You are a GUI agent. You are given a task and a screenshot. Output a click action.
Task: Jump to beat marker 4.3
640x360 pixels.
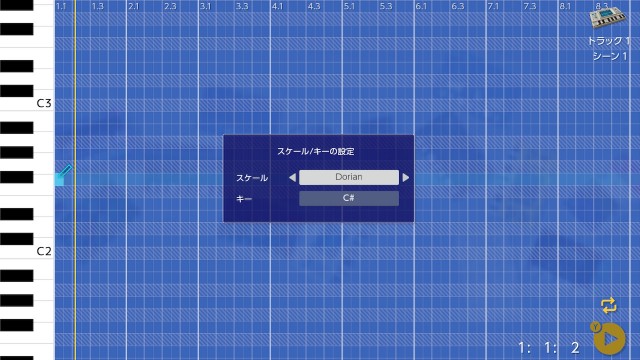point(314,6)
